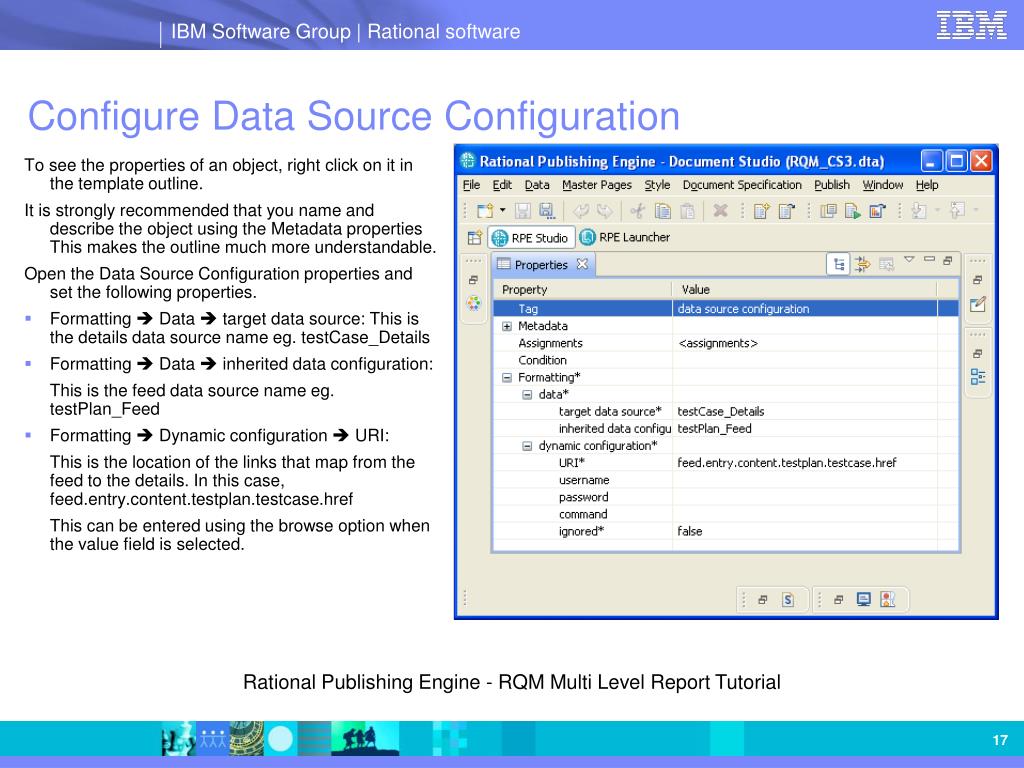The height and width of the screenshot is (768, 1024).
Task: Click the Value column header
Action: (805, 289)
